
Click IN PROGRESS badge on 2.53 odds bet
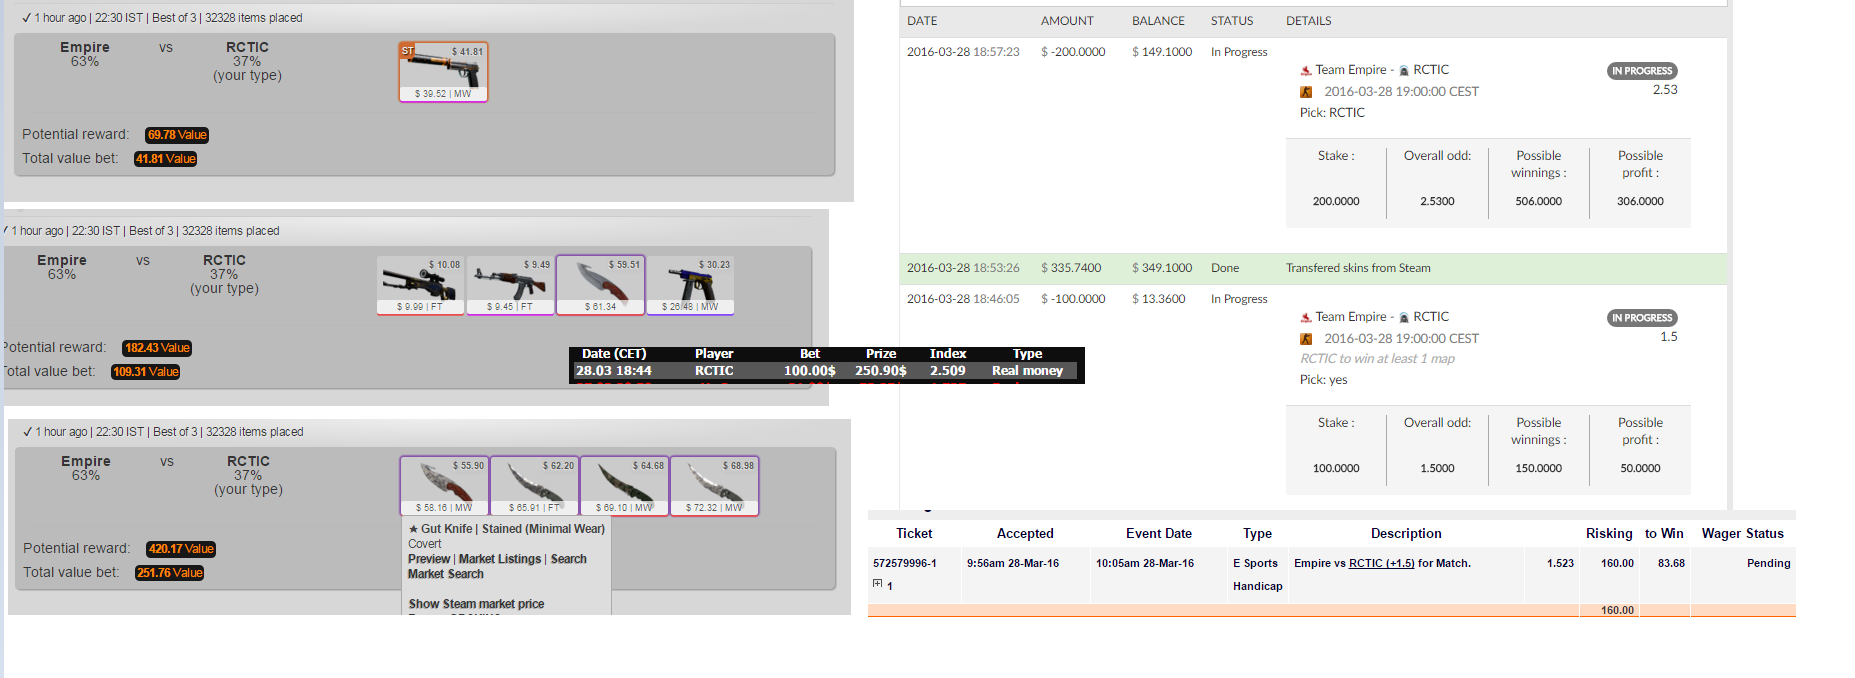1642,71
